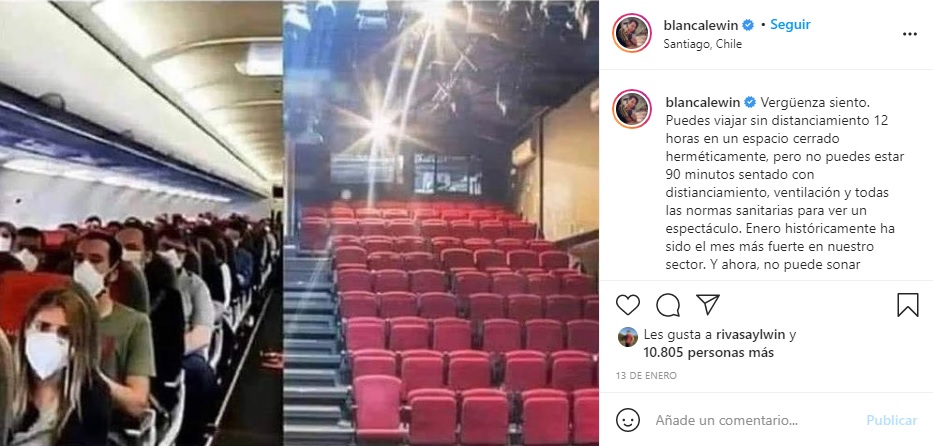Open blancalewin username in header
The image size is (933, 446).
pos(700,25)
